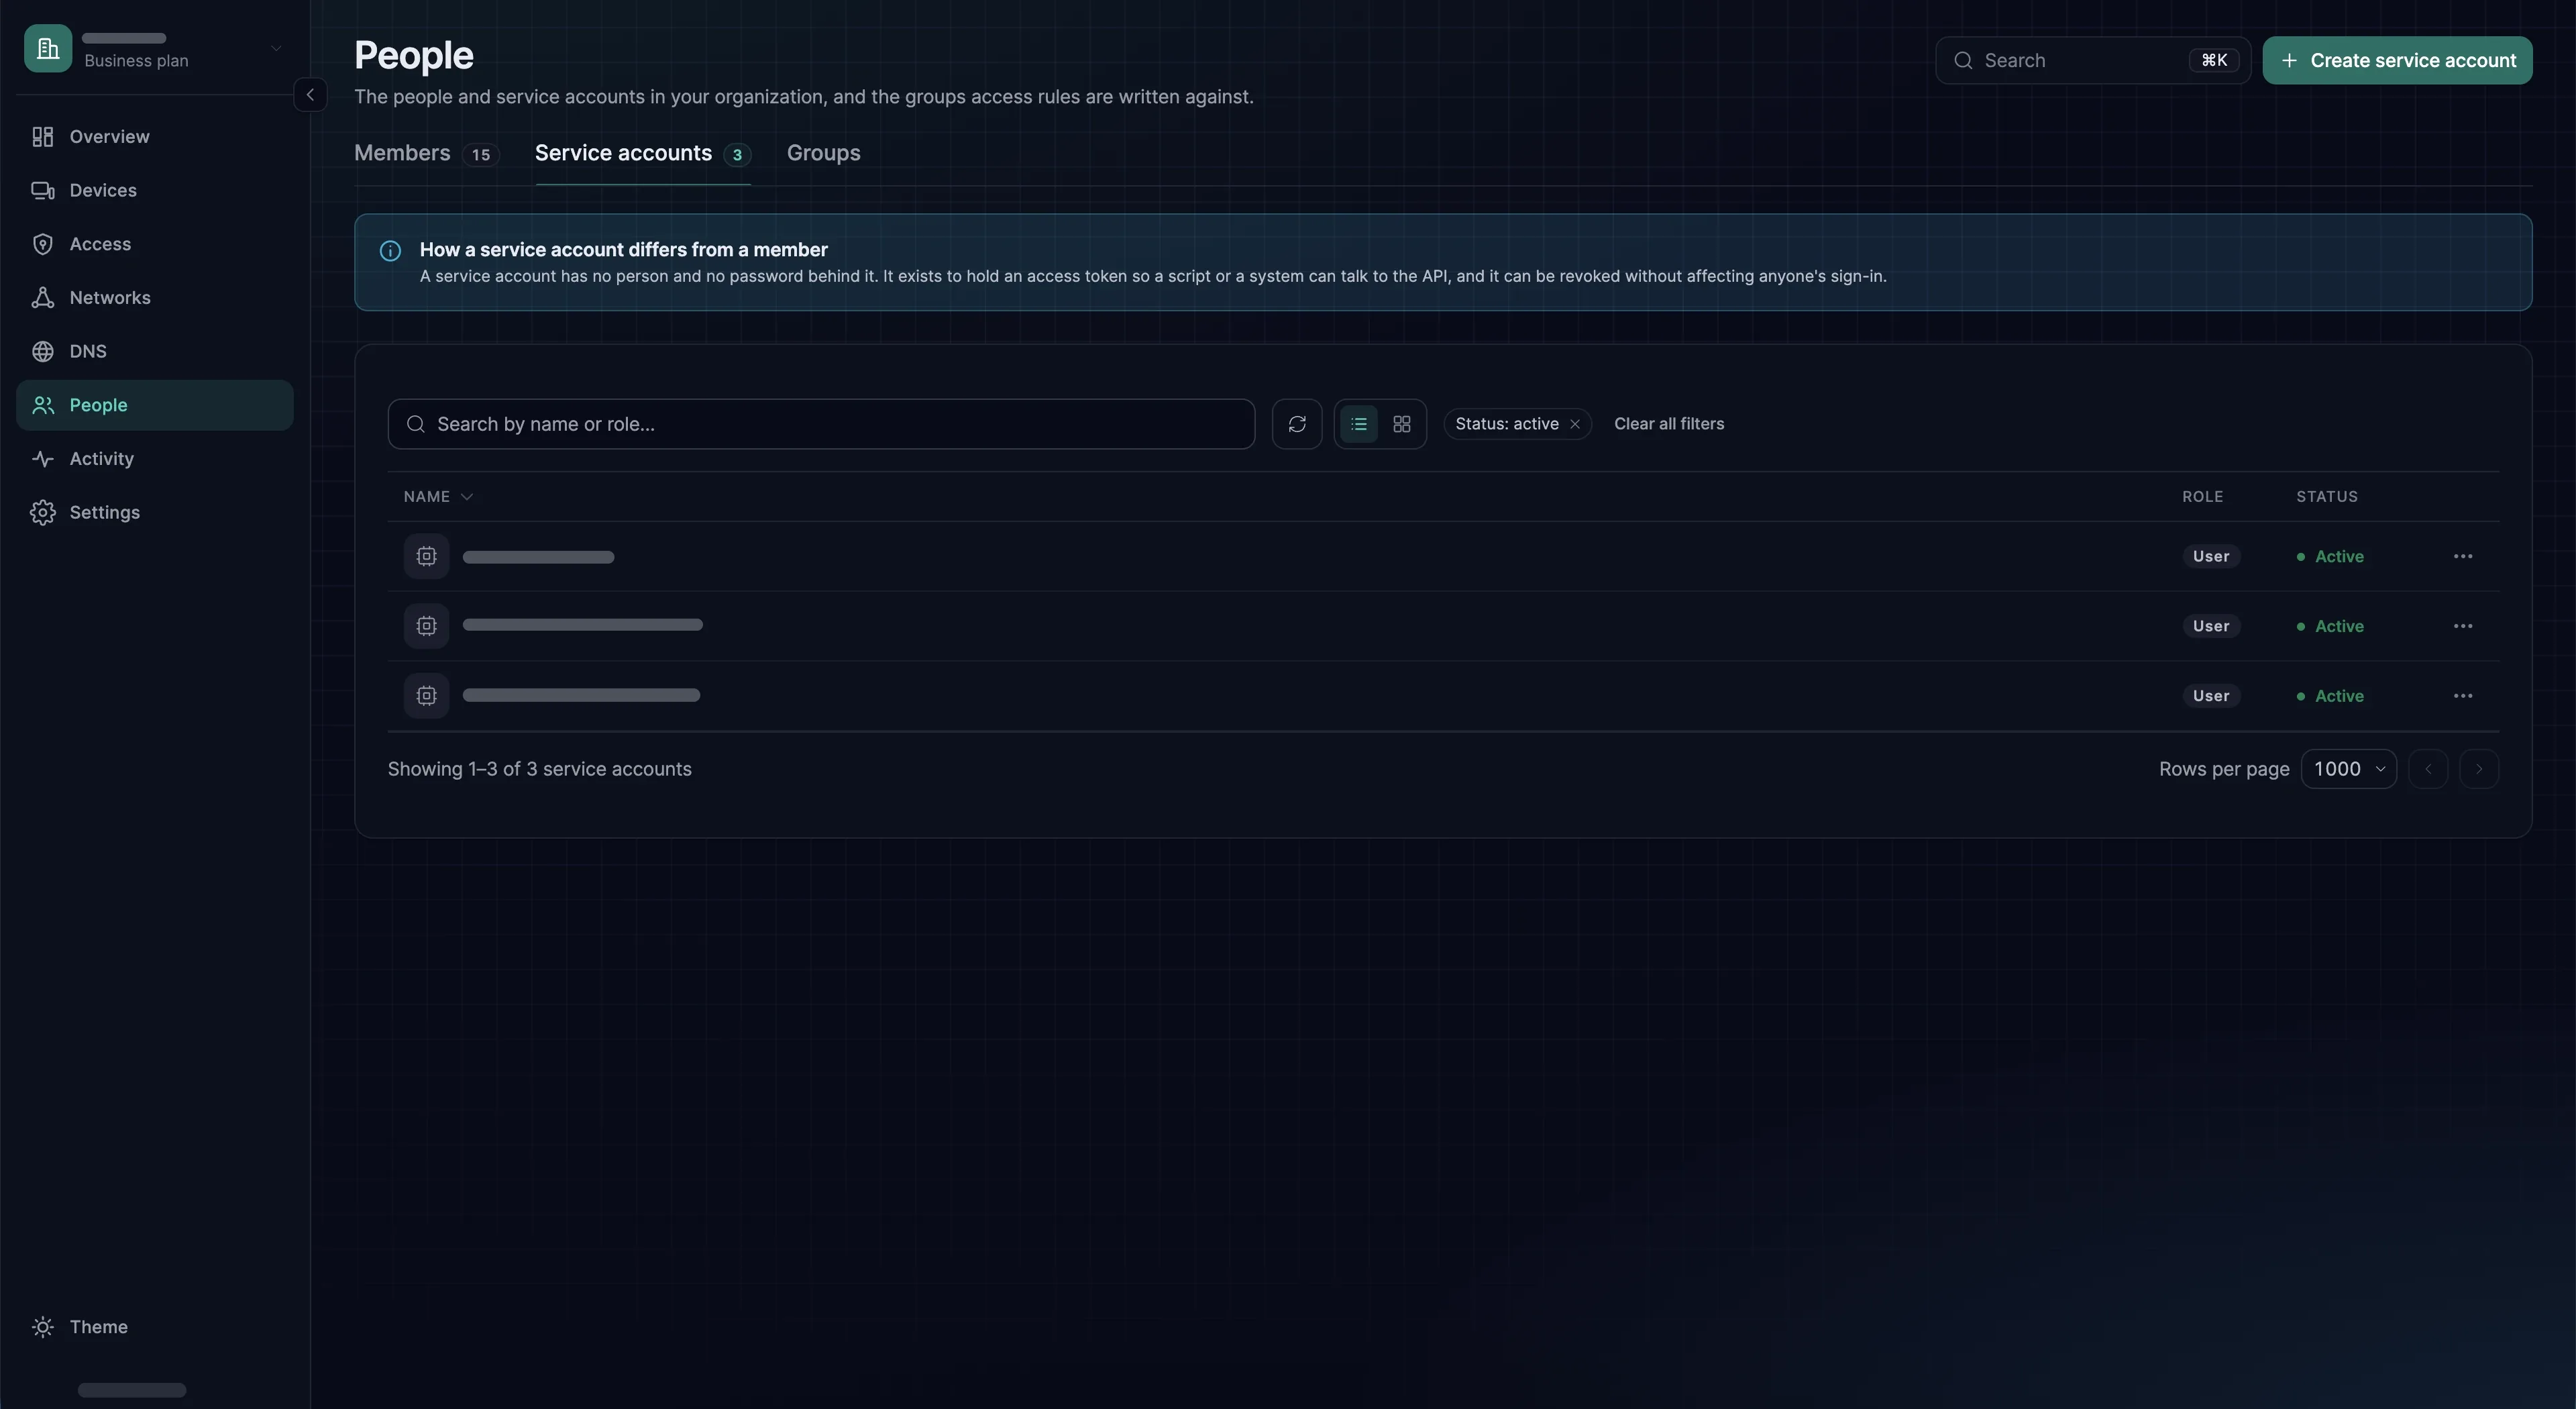Image resolution: width=2576 pixels, height=1409 pixels.
Task: Click ⌘K shortcut badge in search
Action: pos(2214,60)
